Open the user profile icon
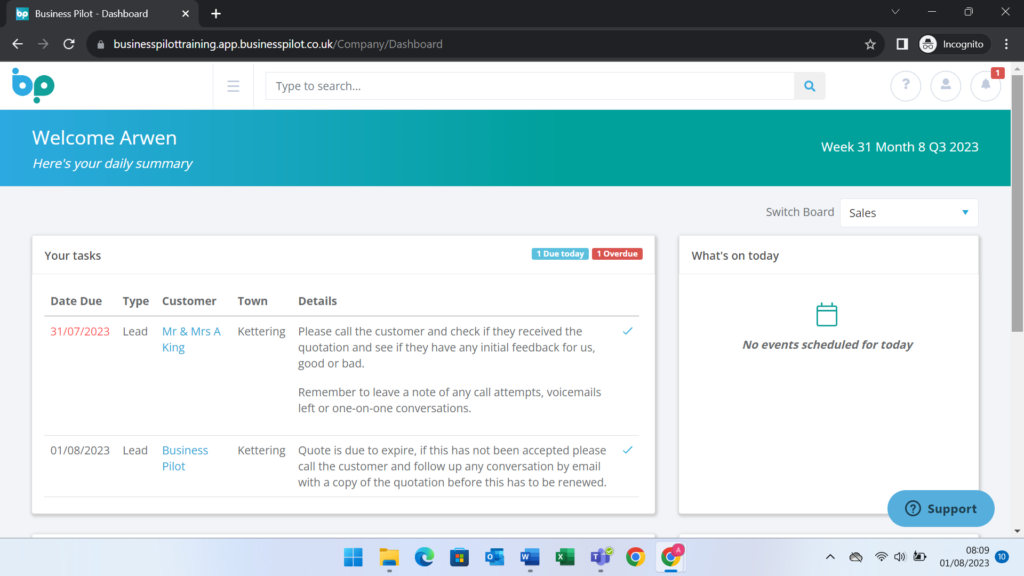 [945, 86]
